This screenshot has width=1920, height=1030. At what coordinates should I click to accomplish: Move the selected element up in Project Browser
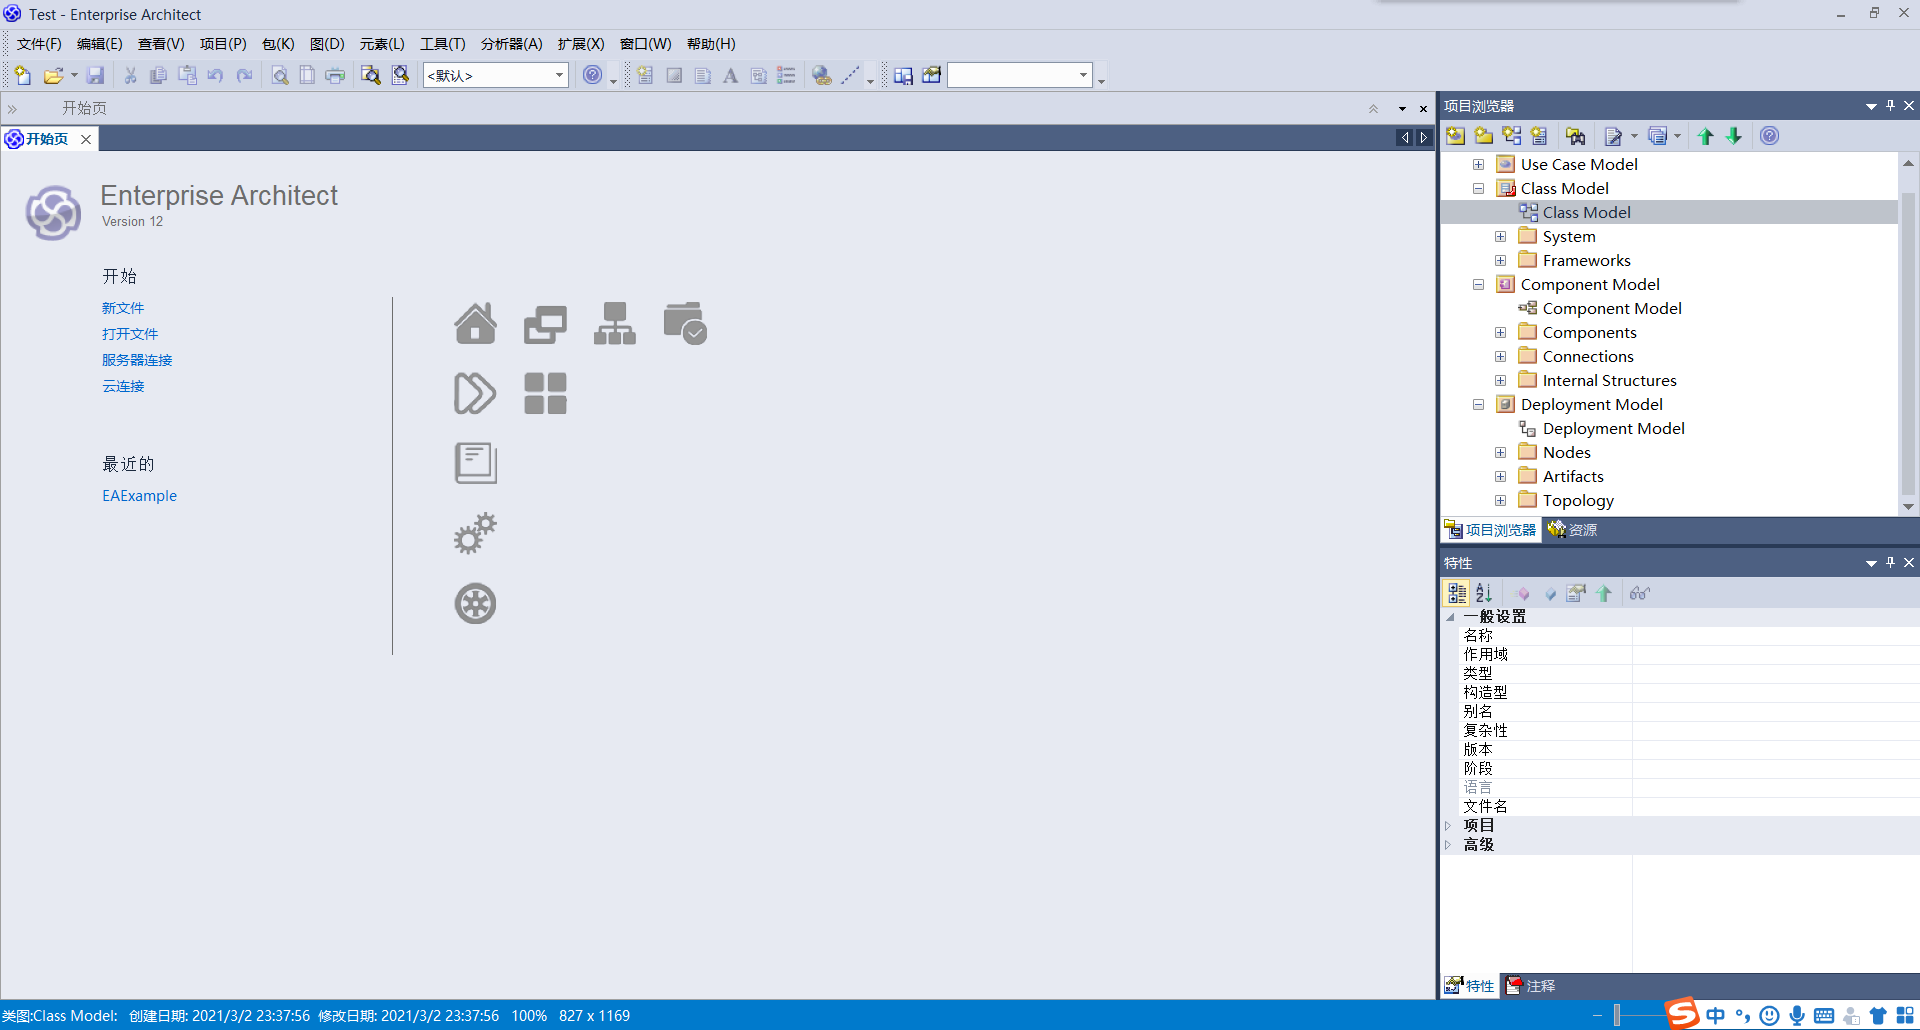pyautogui.click(x=1705, y=137)
